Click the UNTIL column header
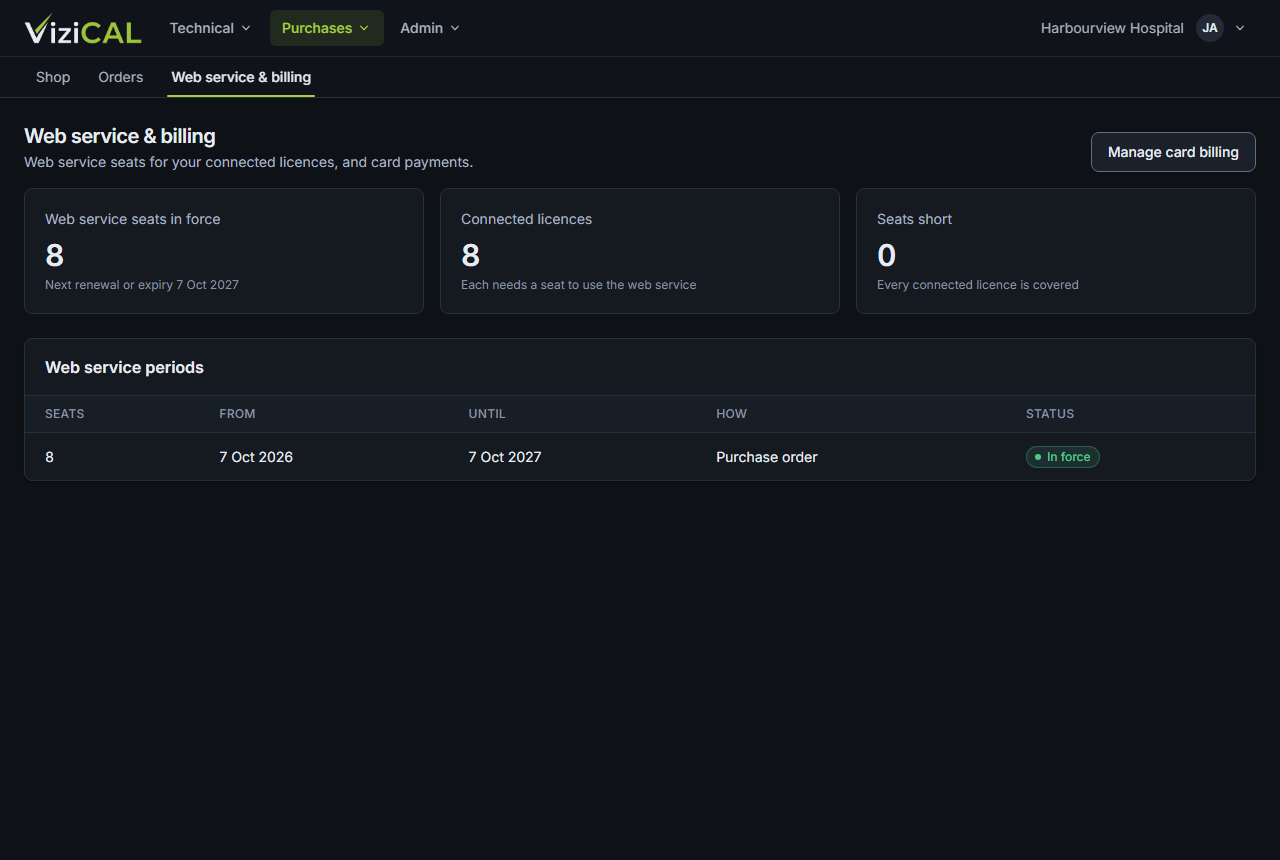This screenshot has height=860, width=1280. pos(487,414)
